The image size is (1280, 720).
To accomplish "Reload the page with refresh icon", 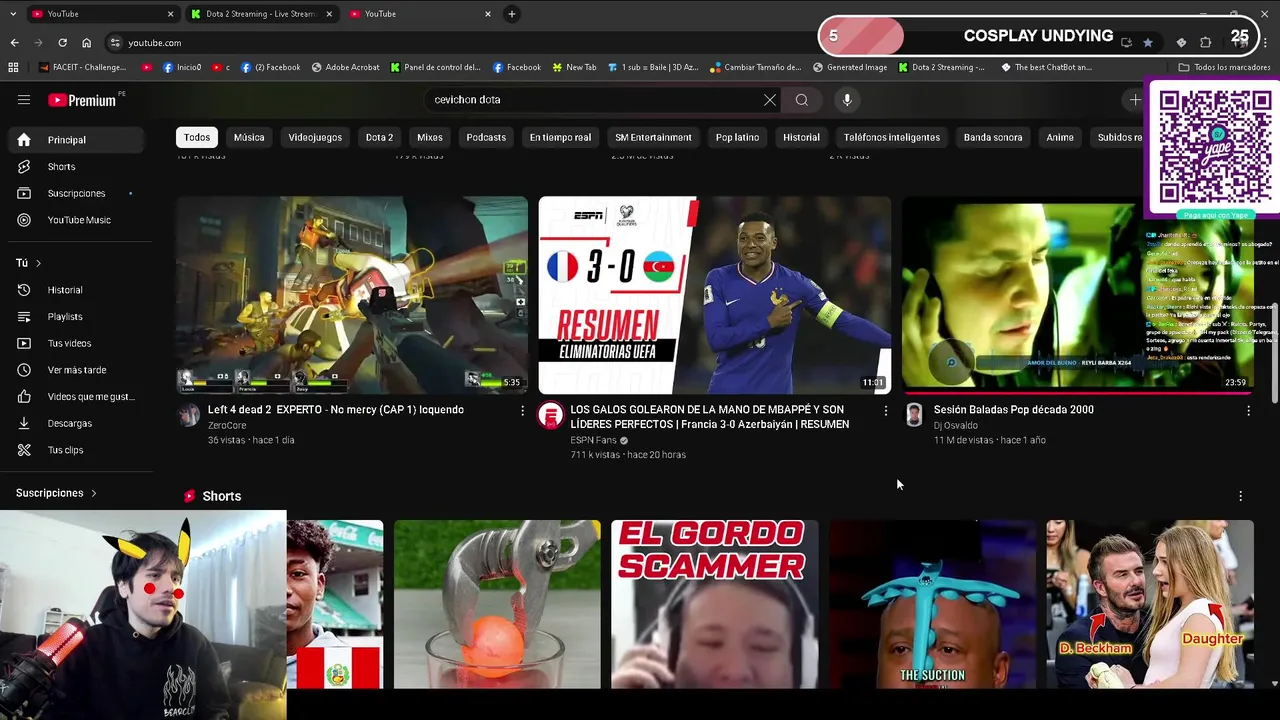I will point(62,43).
